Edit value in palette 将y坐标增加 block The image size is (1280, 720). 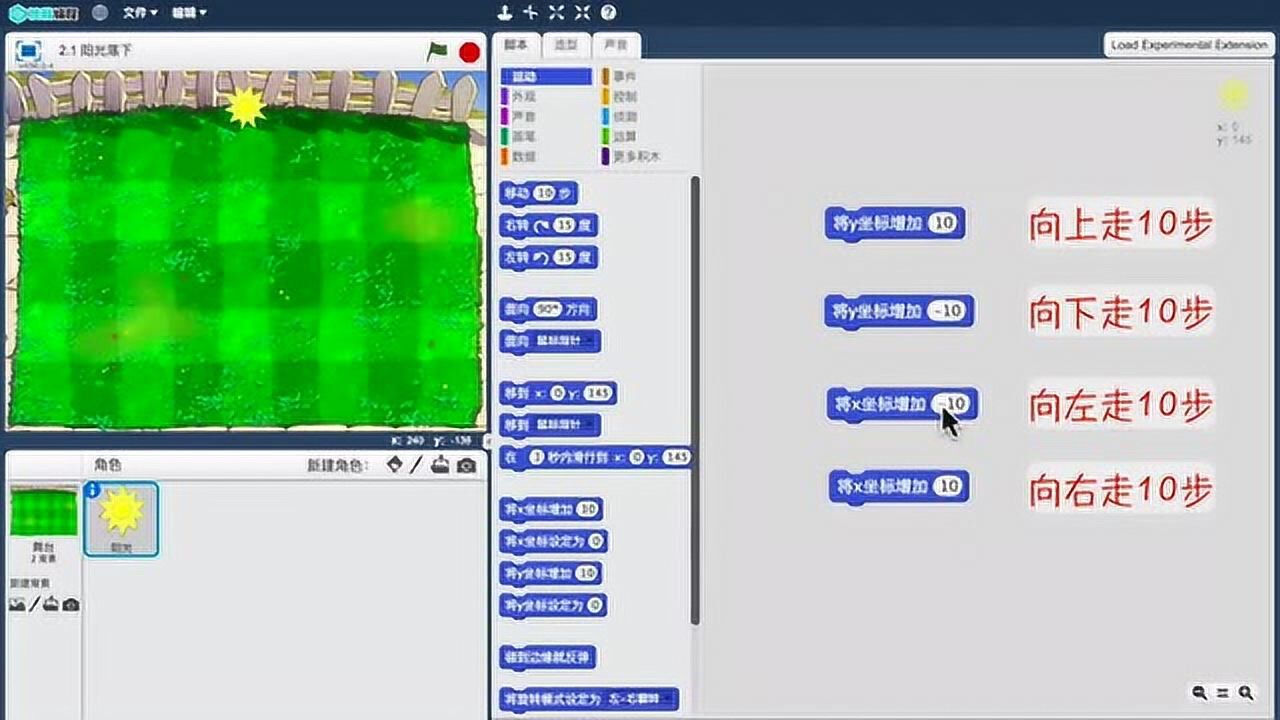(x=587, y=573)
